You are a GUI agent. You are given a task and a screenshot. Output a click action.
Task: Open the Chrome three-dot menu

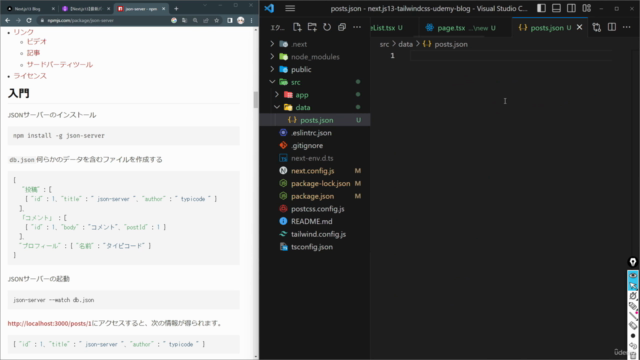(x=251, y=20)
